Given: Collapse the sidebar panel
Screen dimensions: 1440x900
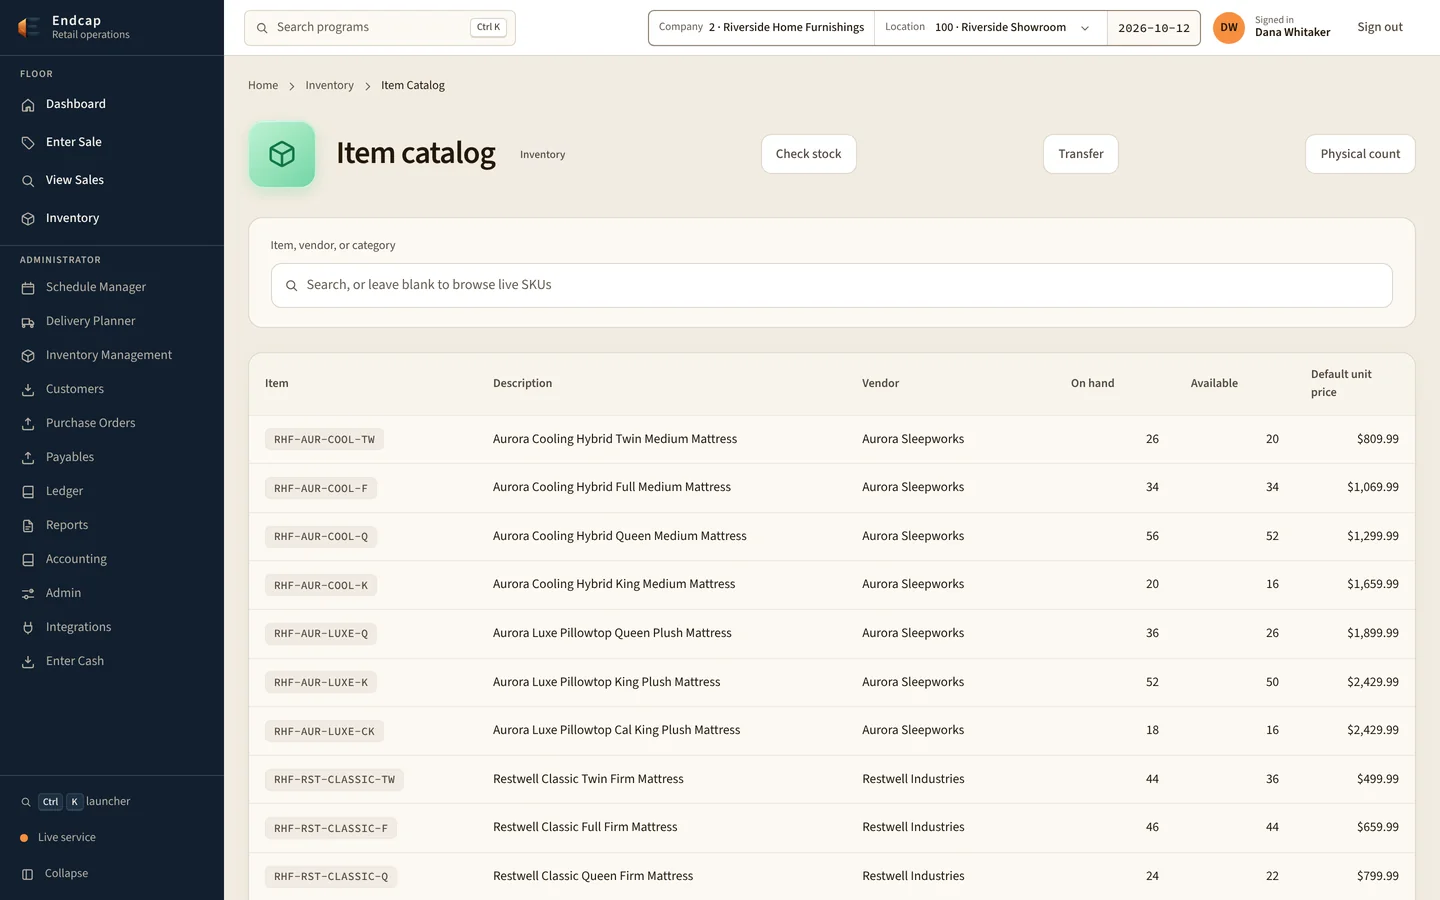Looking at the screenshot, I should tap(55, 874).
